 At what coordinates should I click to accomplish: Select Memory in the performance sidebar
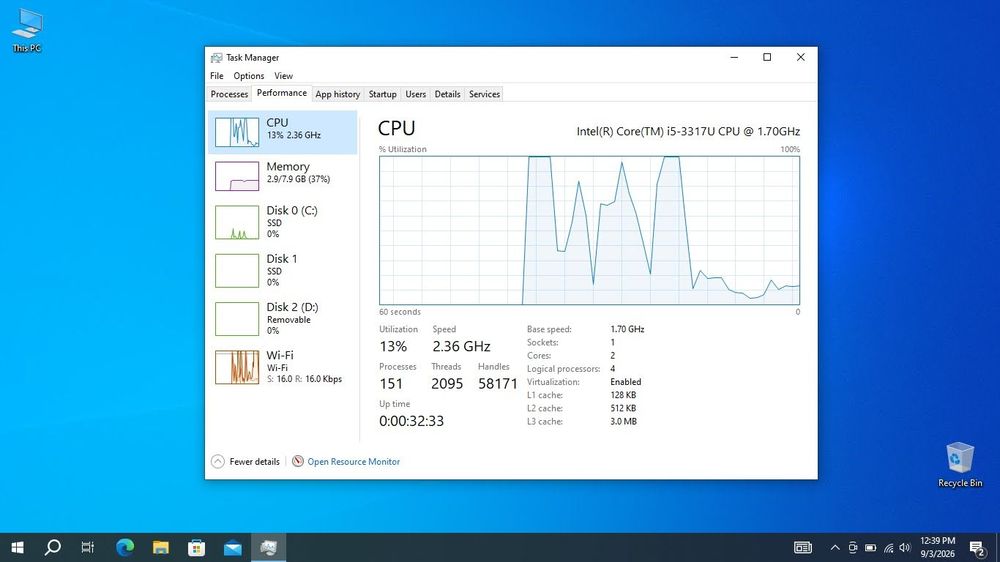click(283, 175)
